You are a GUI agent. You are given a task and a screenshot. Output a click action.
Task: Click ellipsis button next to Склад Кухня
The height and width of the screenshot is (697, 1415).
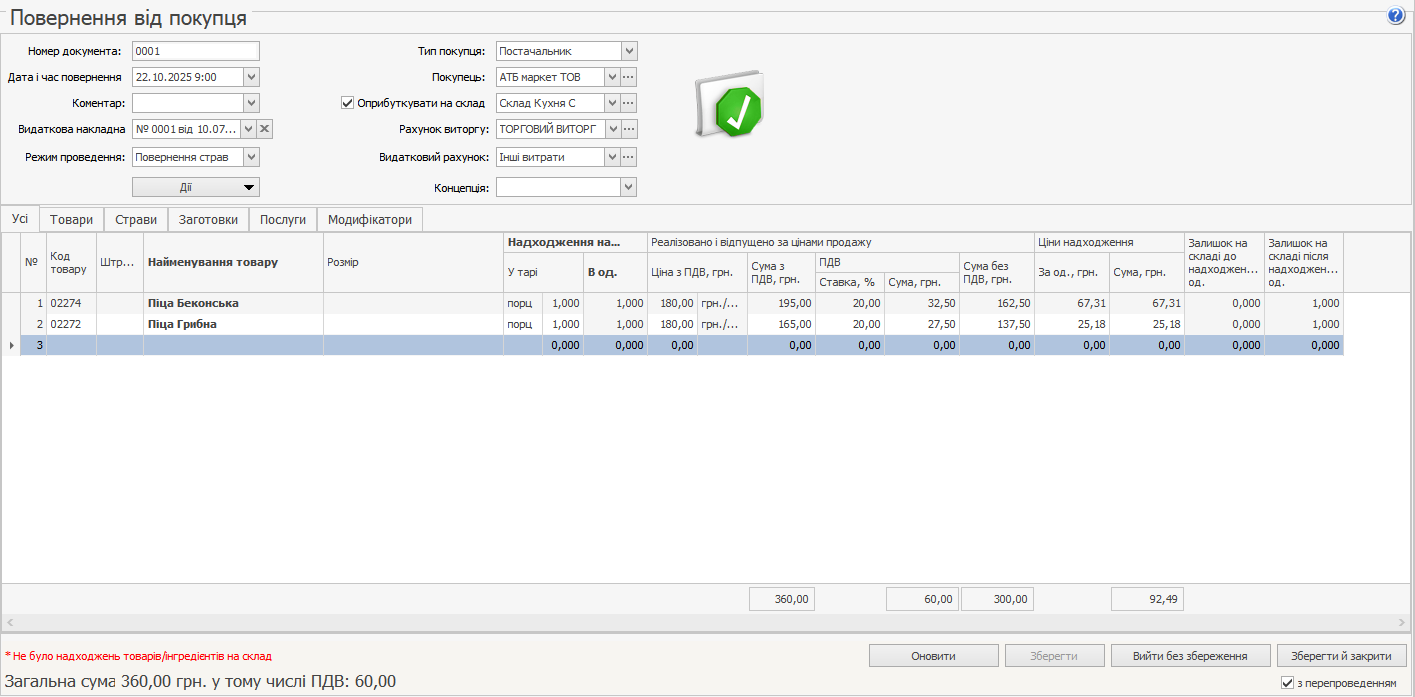point(629,103)
